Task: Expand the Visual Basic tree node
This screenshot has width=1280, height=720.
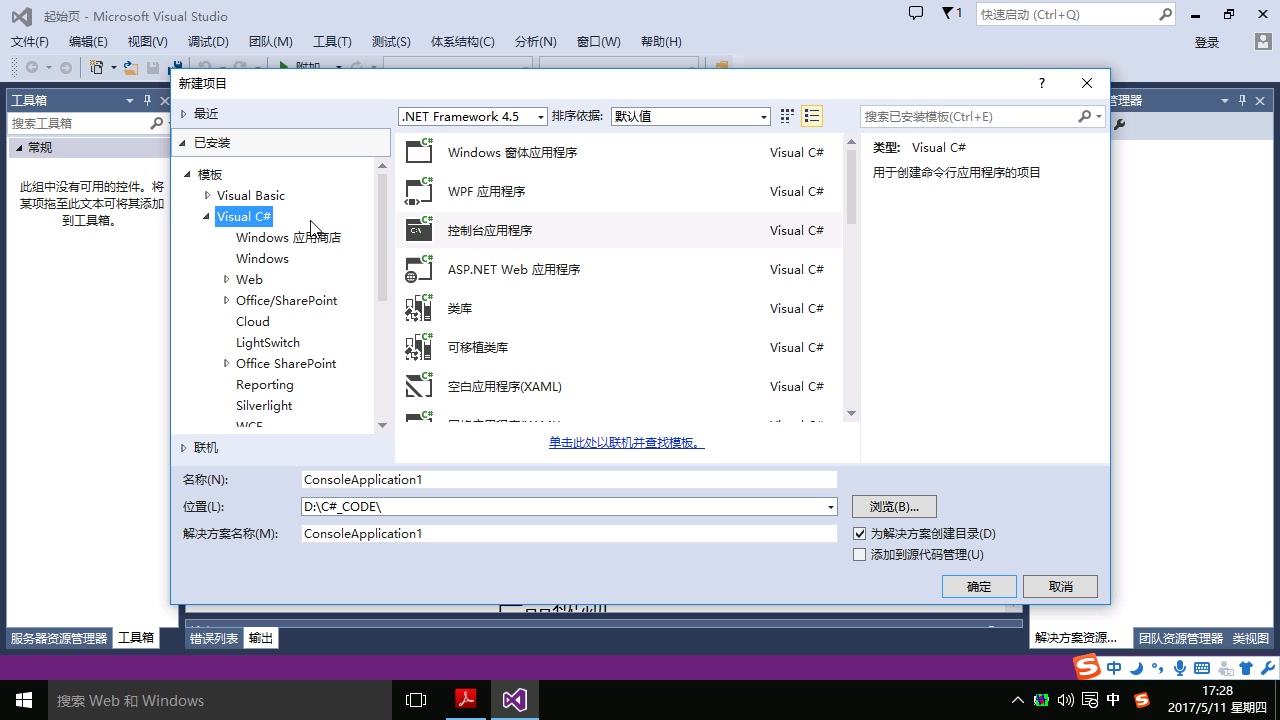Action: tap(207, 195)
